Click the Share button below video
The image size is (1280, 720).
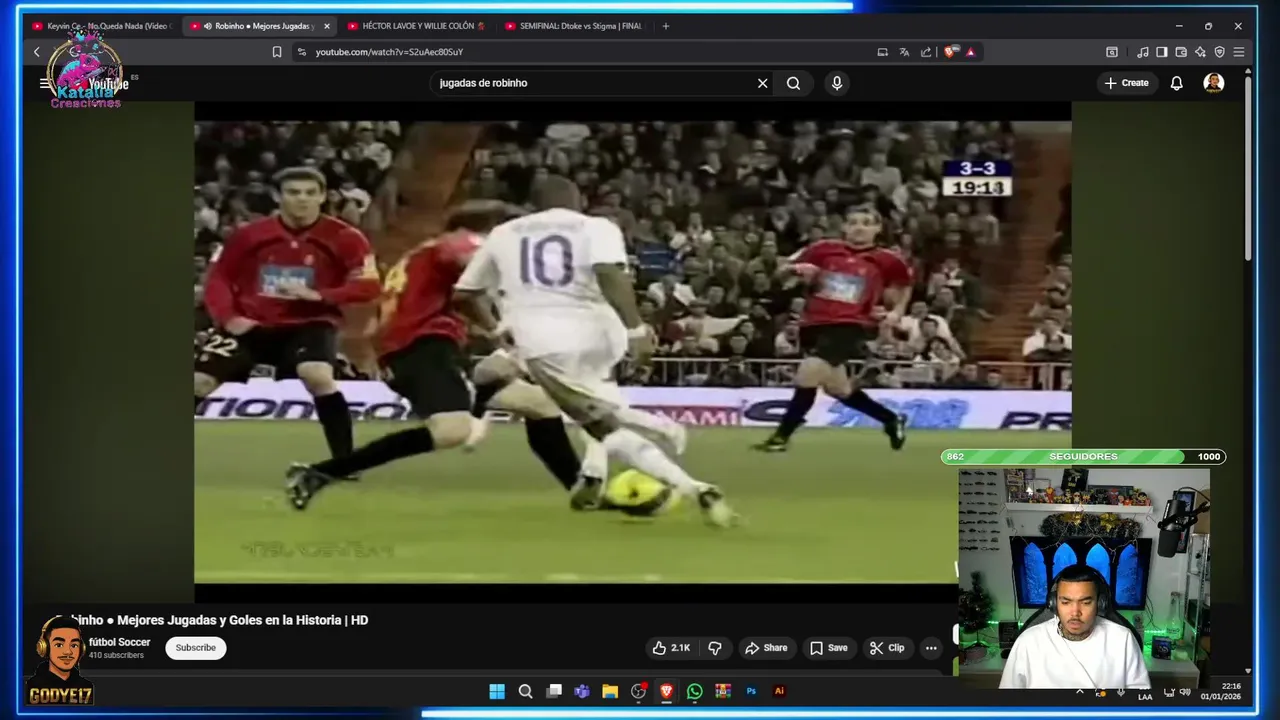tap(766, 648)
